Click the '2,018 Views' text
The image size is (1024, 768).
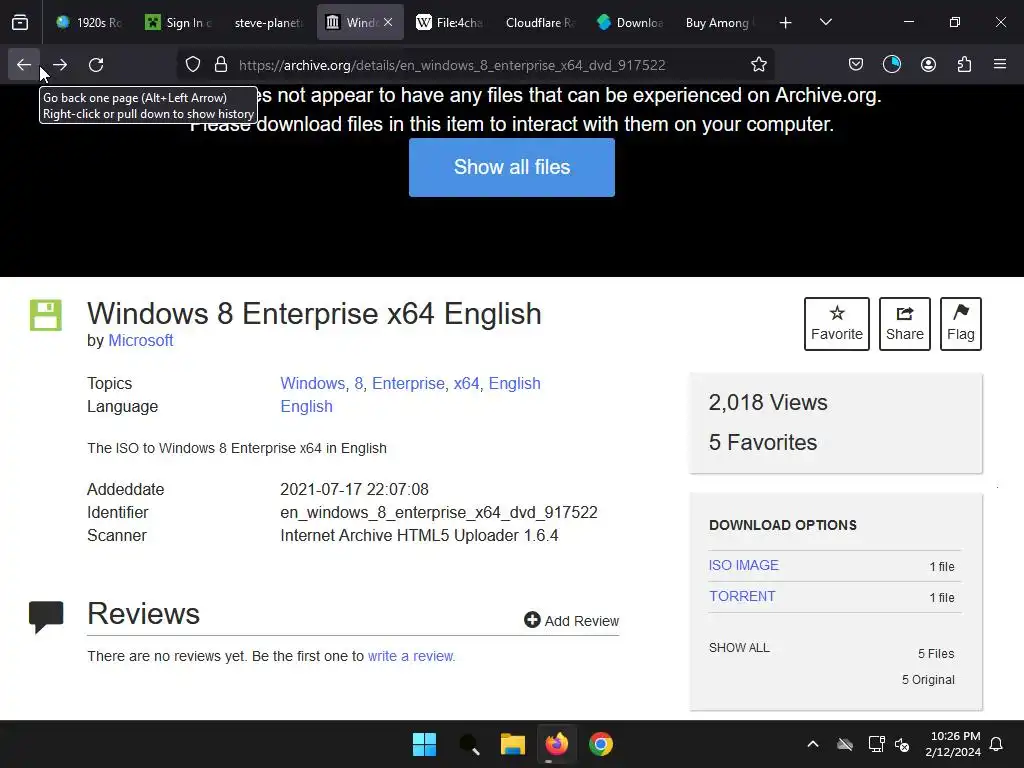[x=768, y=402]
